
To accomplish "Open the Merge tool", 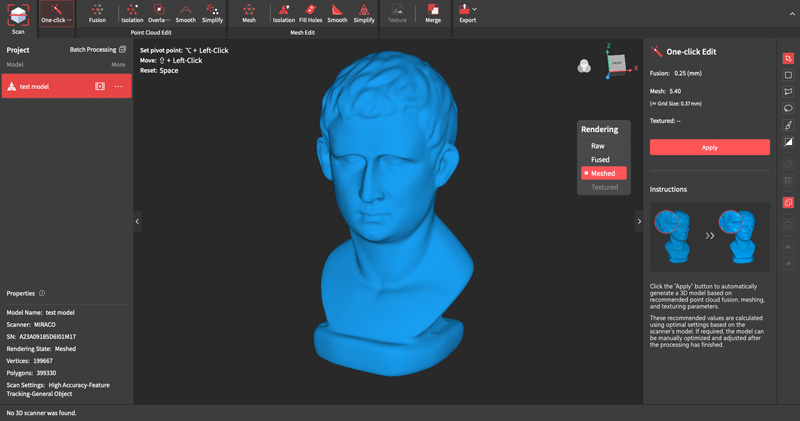I will point(433,14).
